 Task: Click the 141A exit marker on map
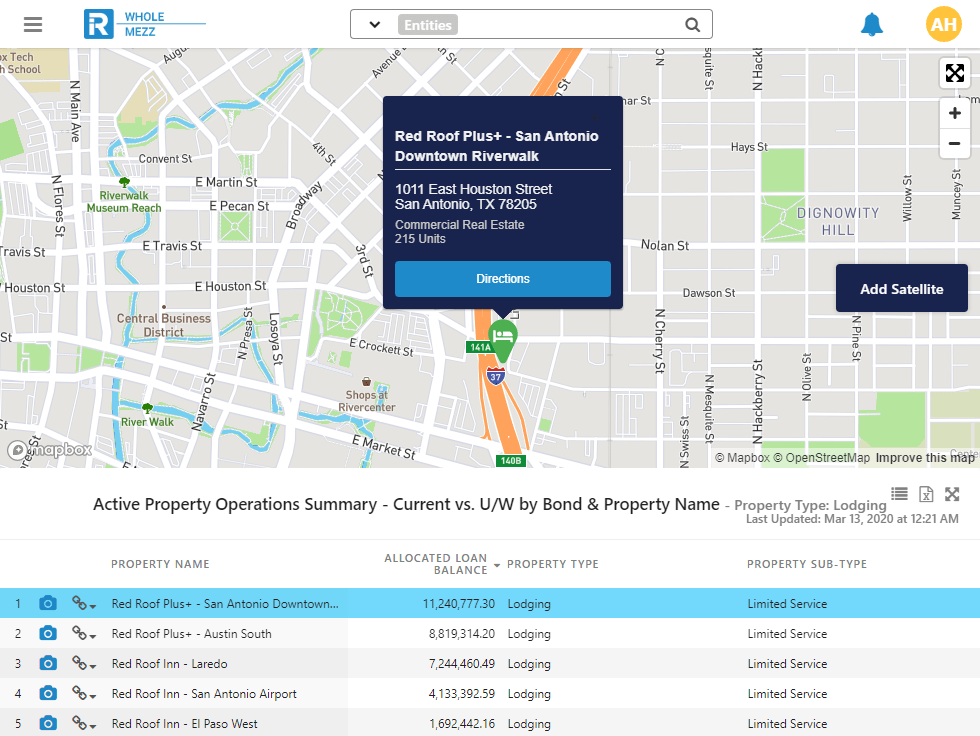click(x=480, y=347)
